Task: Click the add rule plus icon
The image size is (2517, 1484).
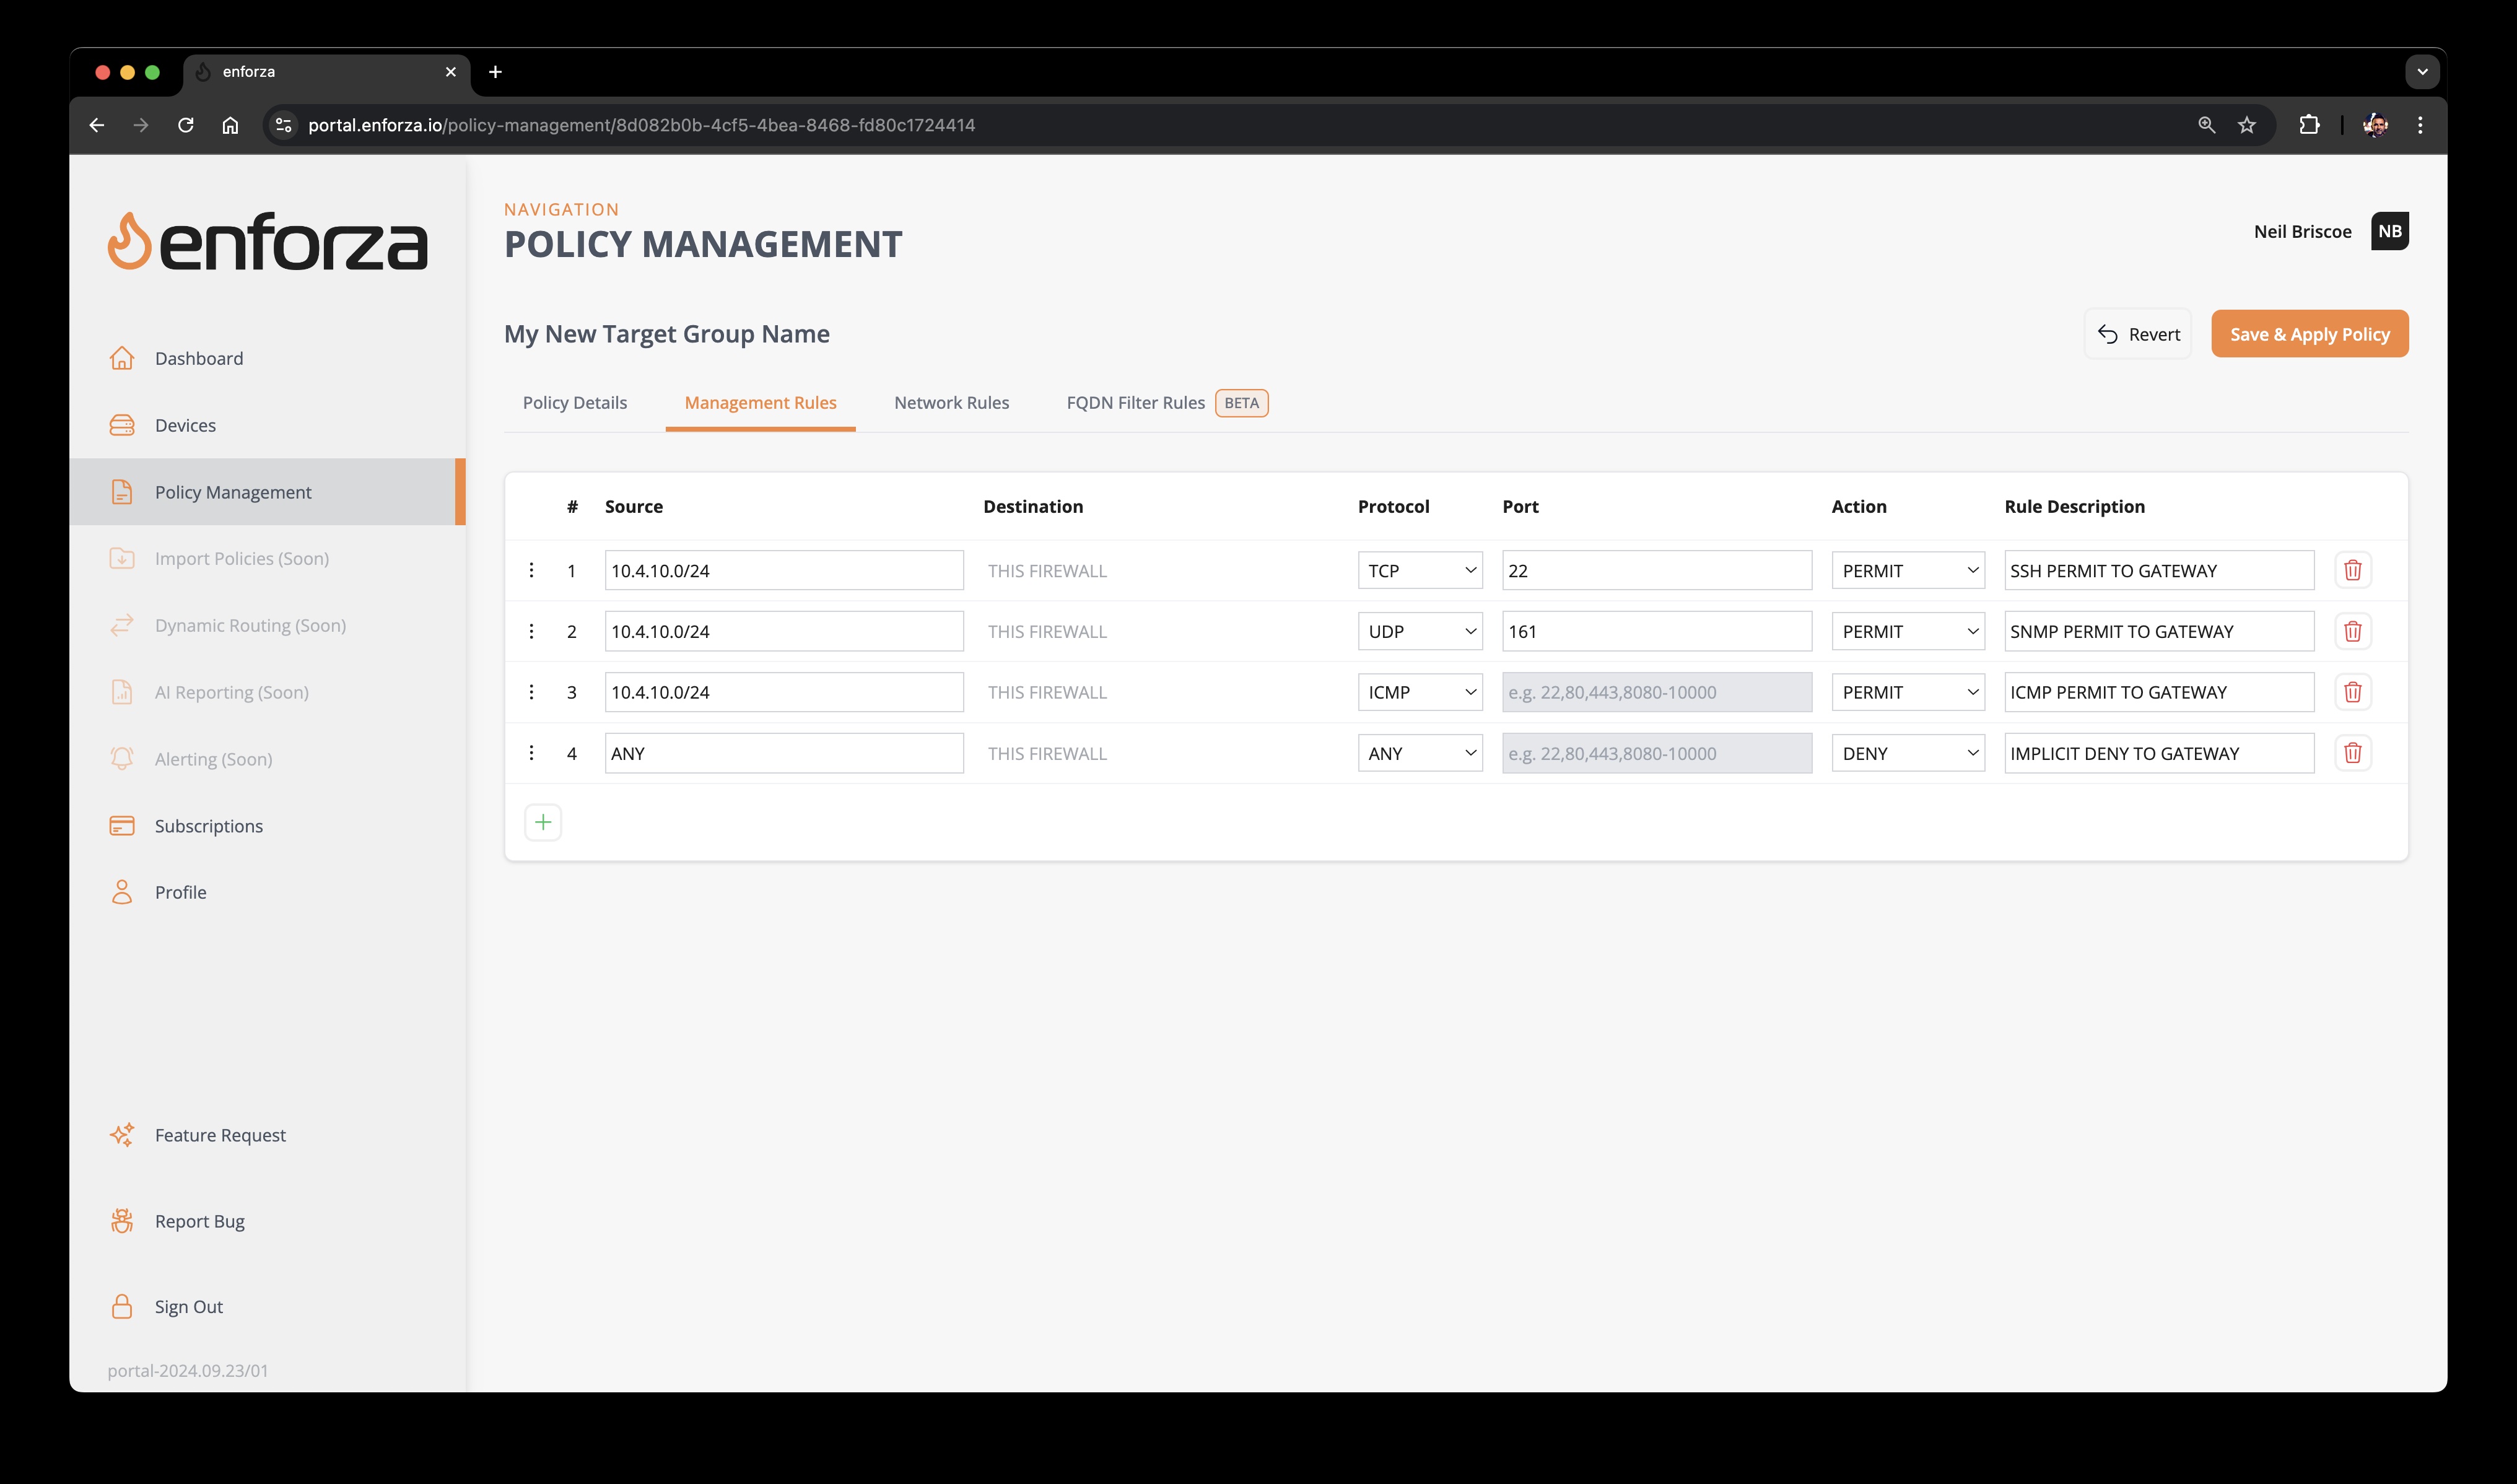Action: click(x=543, y=821)
